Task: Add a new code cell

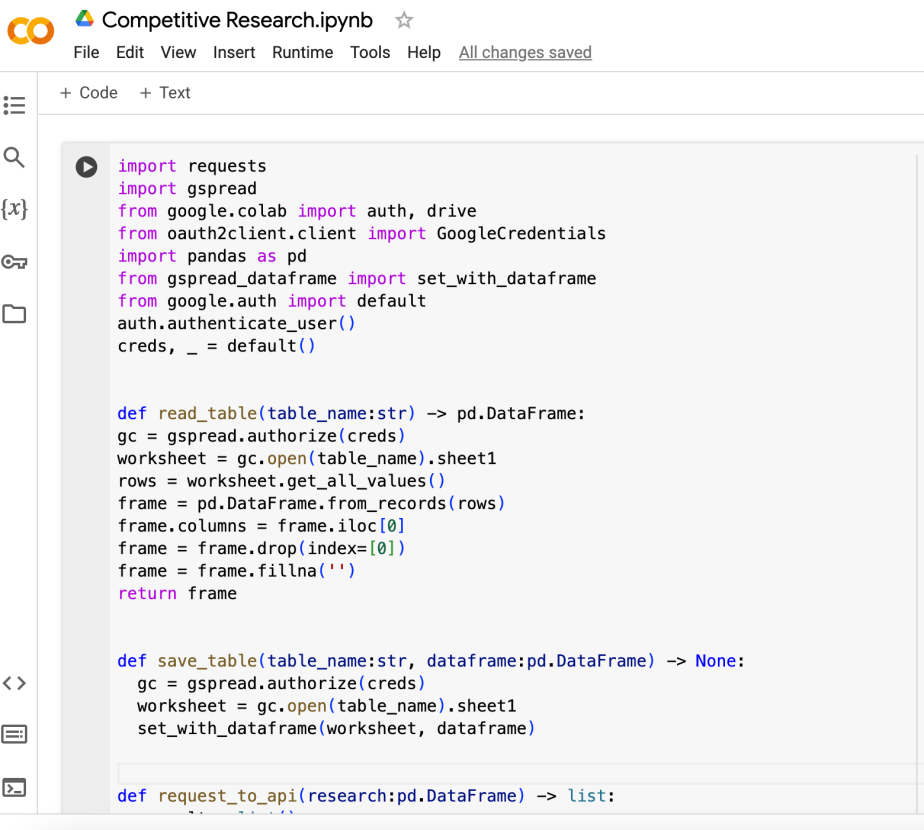Action: 88,92
